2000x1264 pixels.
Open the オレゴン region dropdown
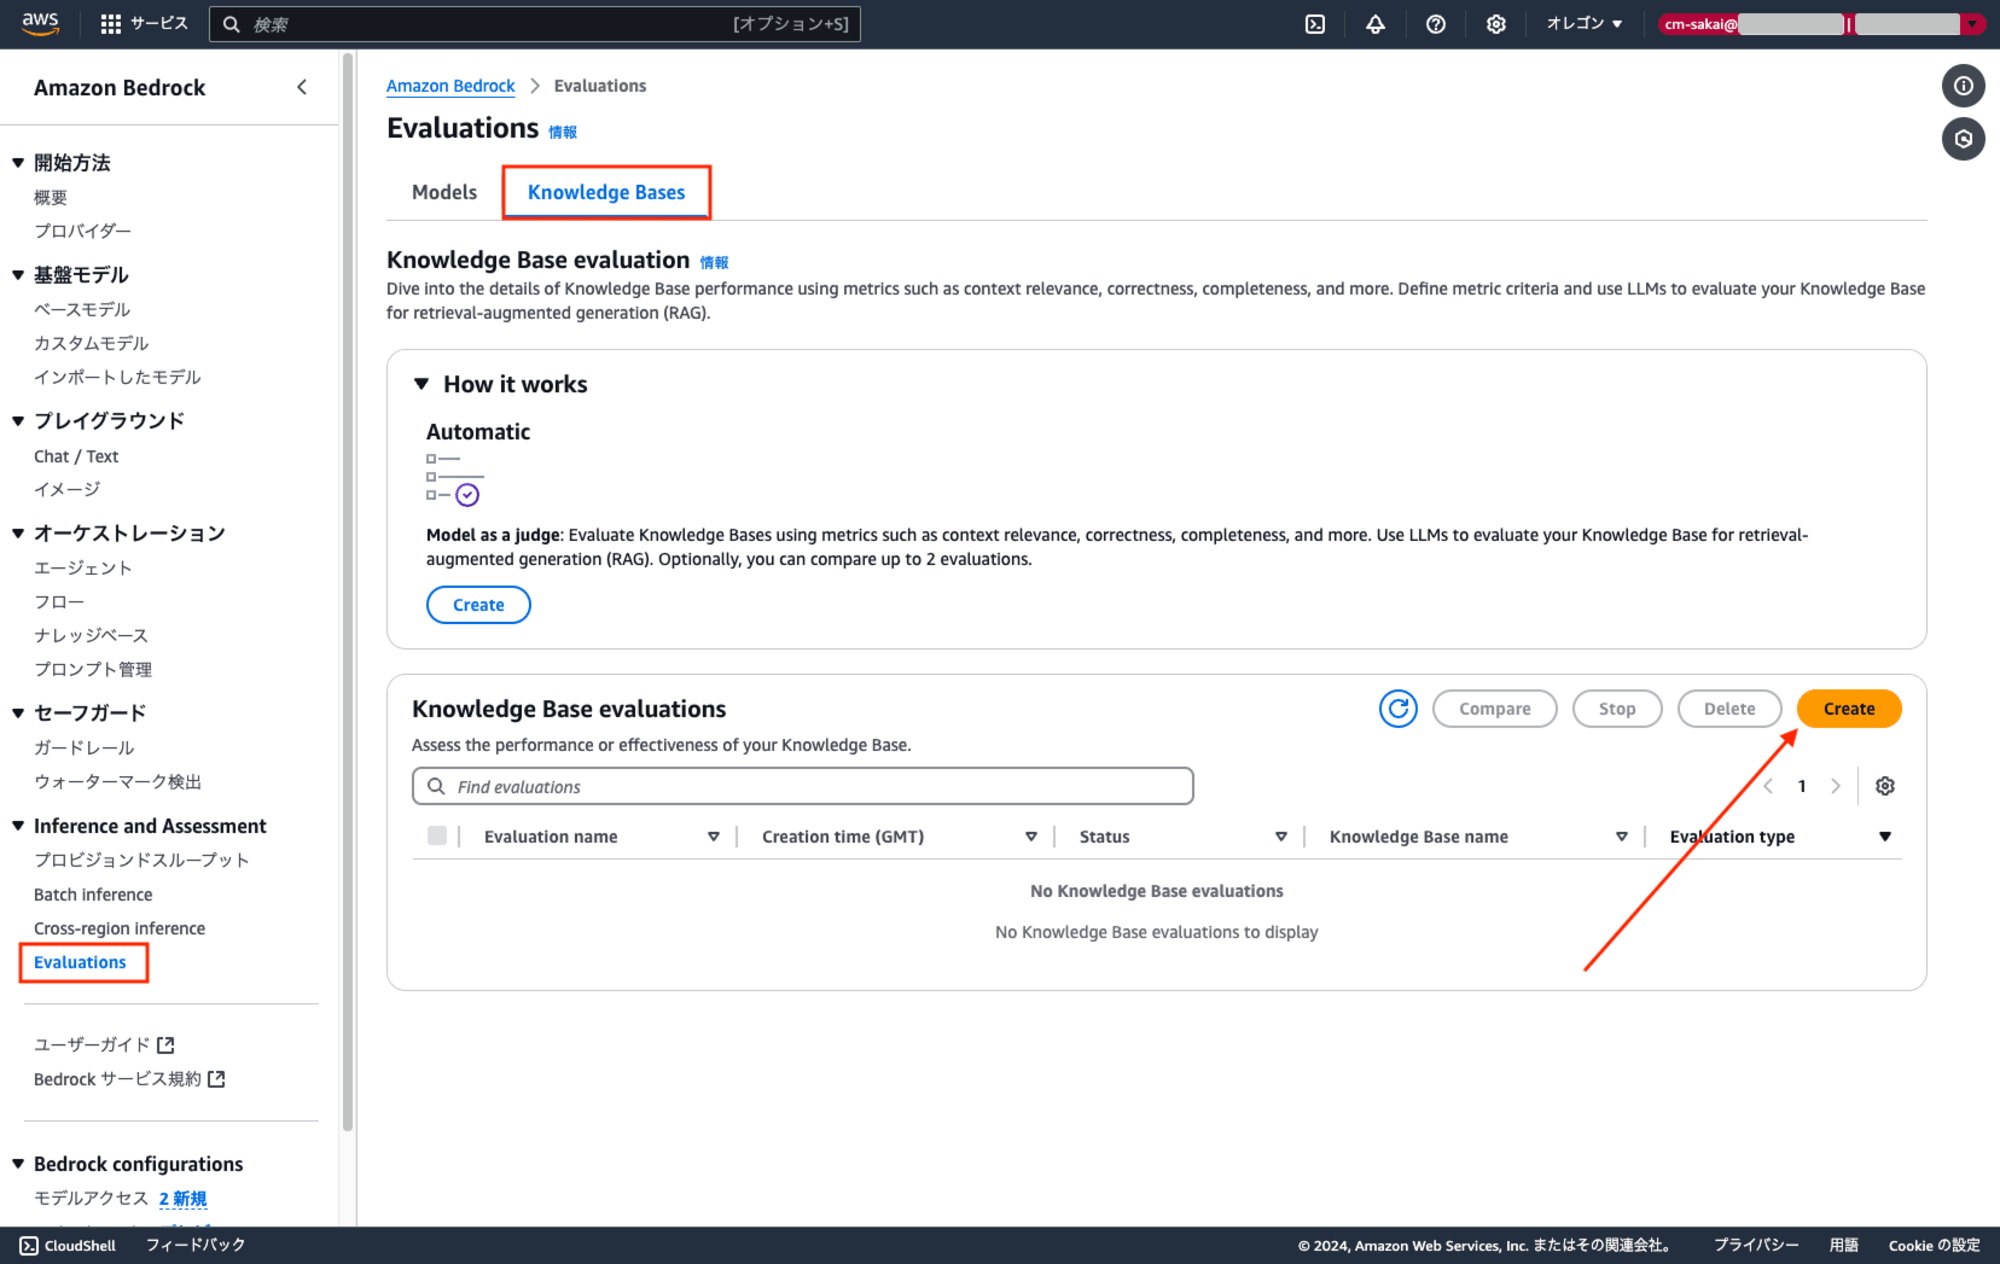(x=1584, y=24)
